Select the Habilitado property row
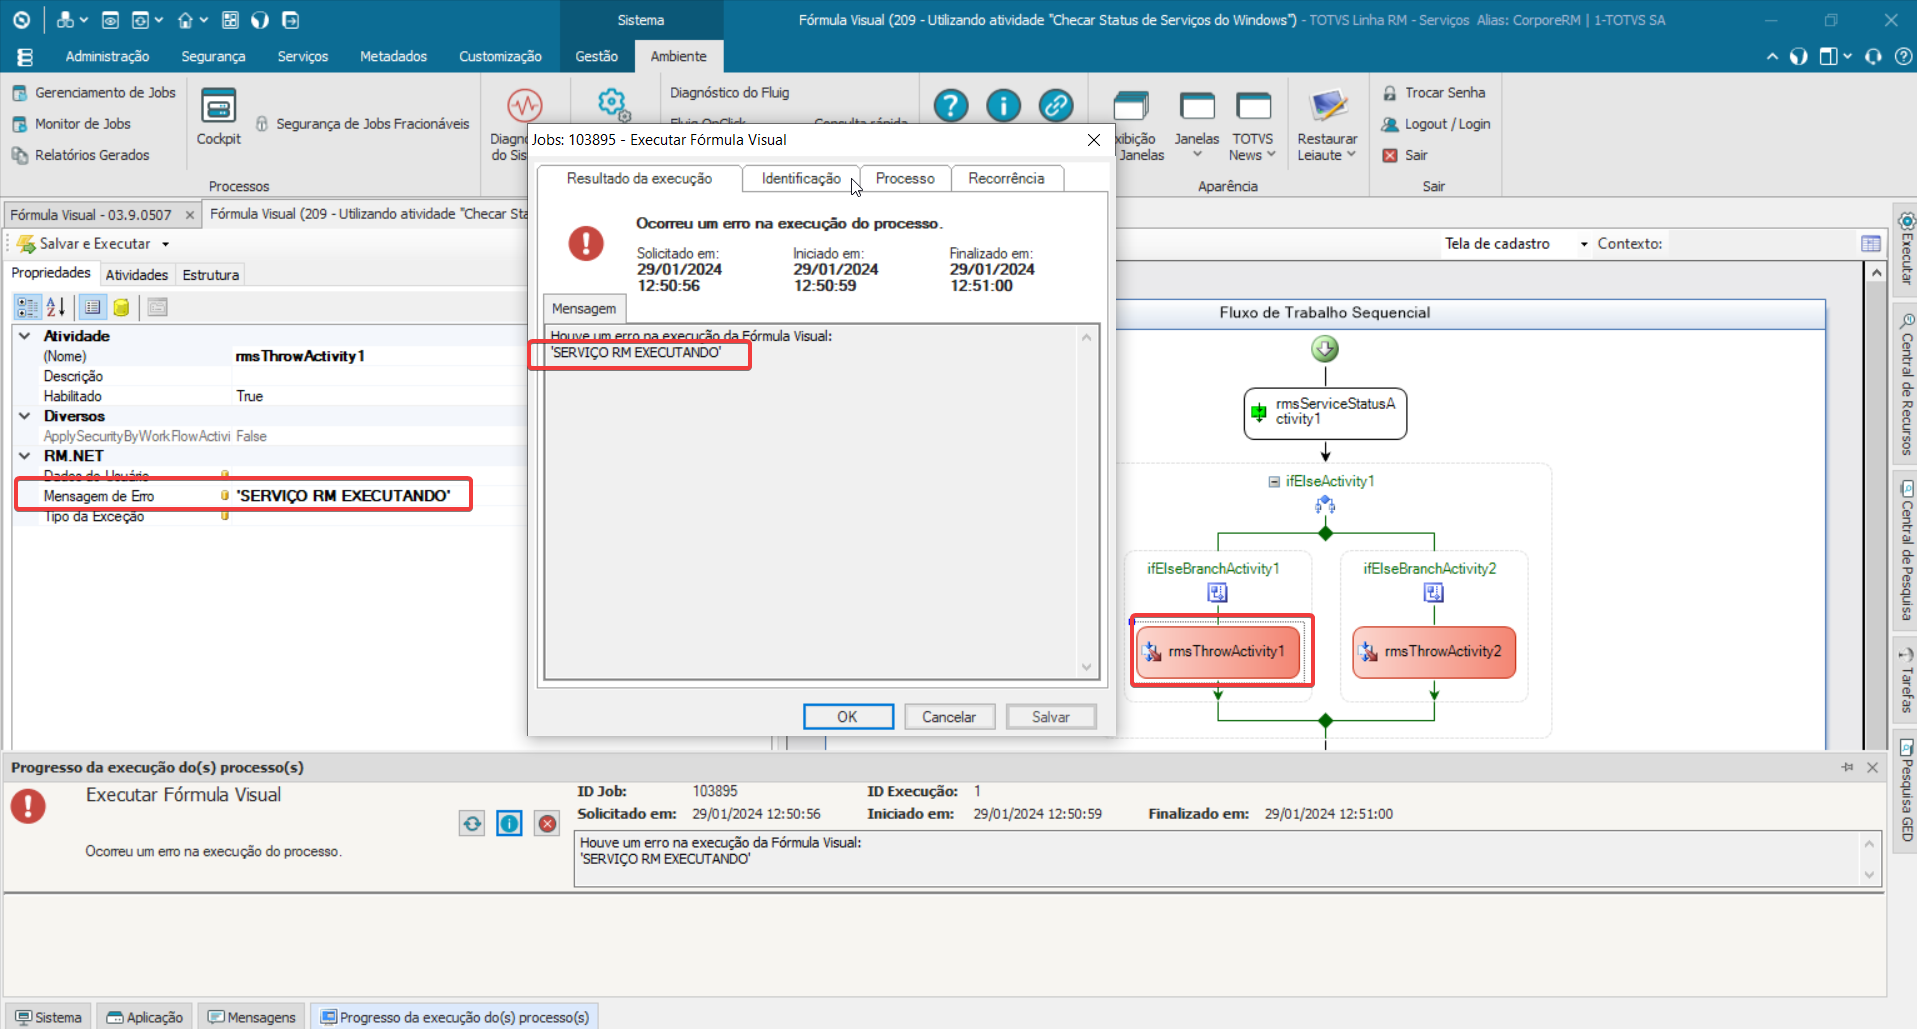Screen dimensions: 1917x1029 tap(270, 396)
